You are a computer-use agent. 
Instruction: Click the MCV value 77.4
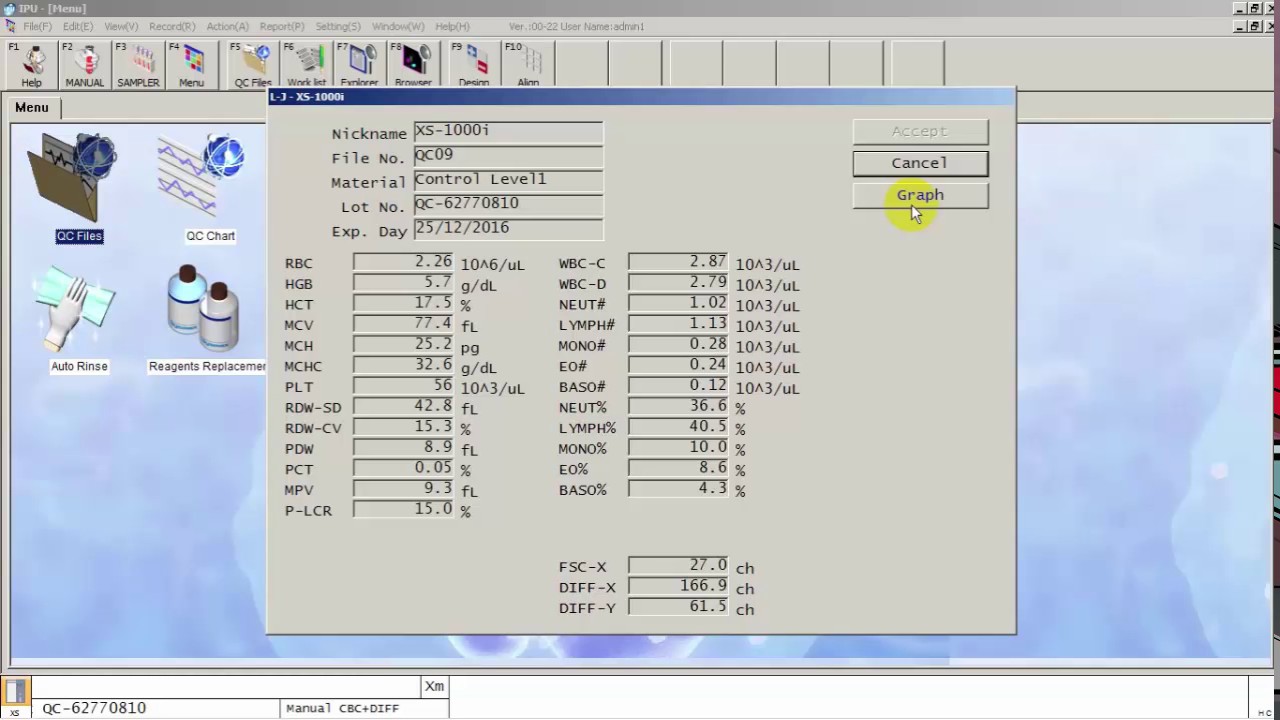point(404,324)
